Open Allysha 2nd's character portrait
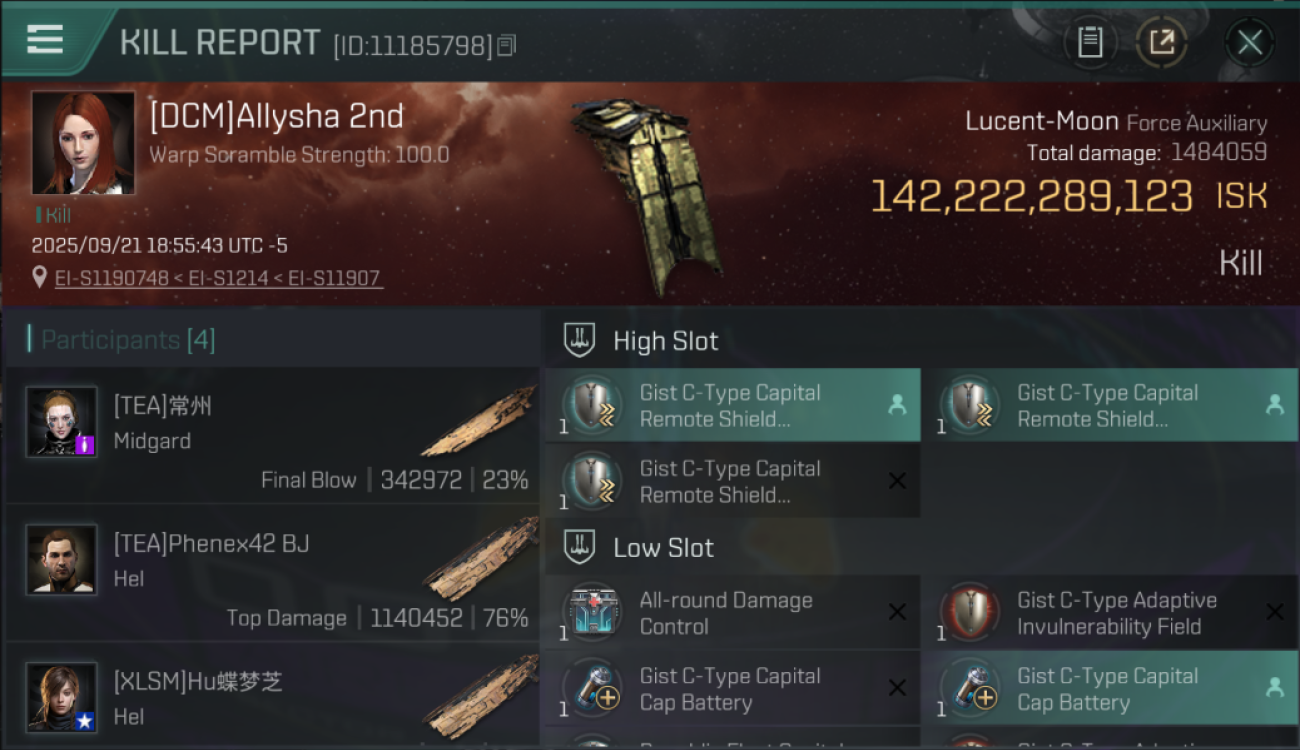Screen dimensions: 1300x750 (83, 143)
